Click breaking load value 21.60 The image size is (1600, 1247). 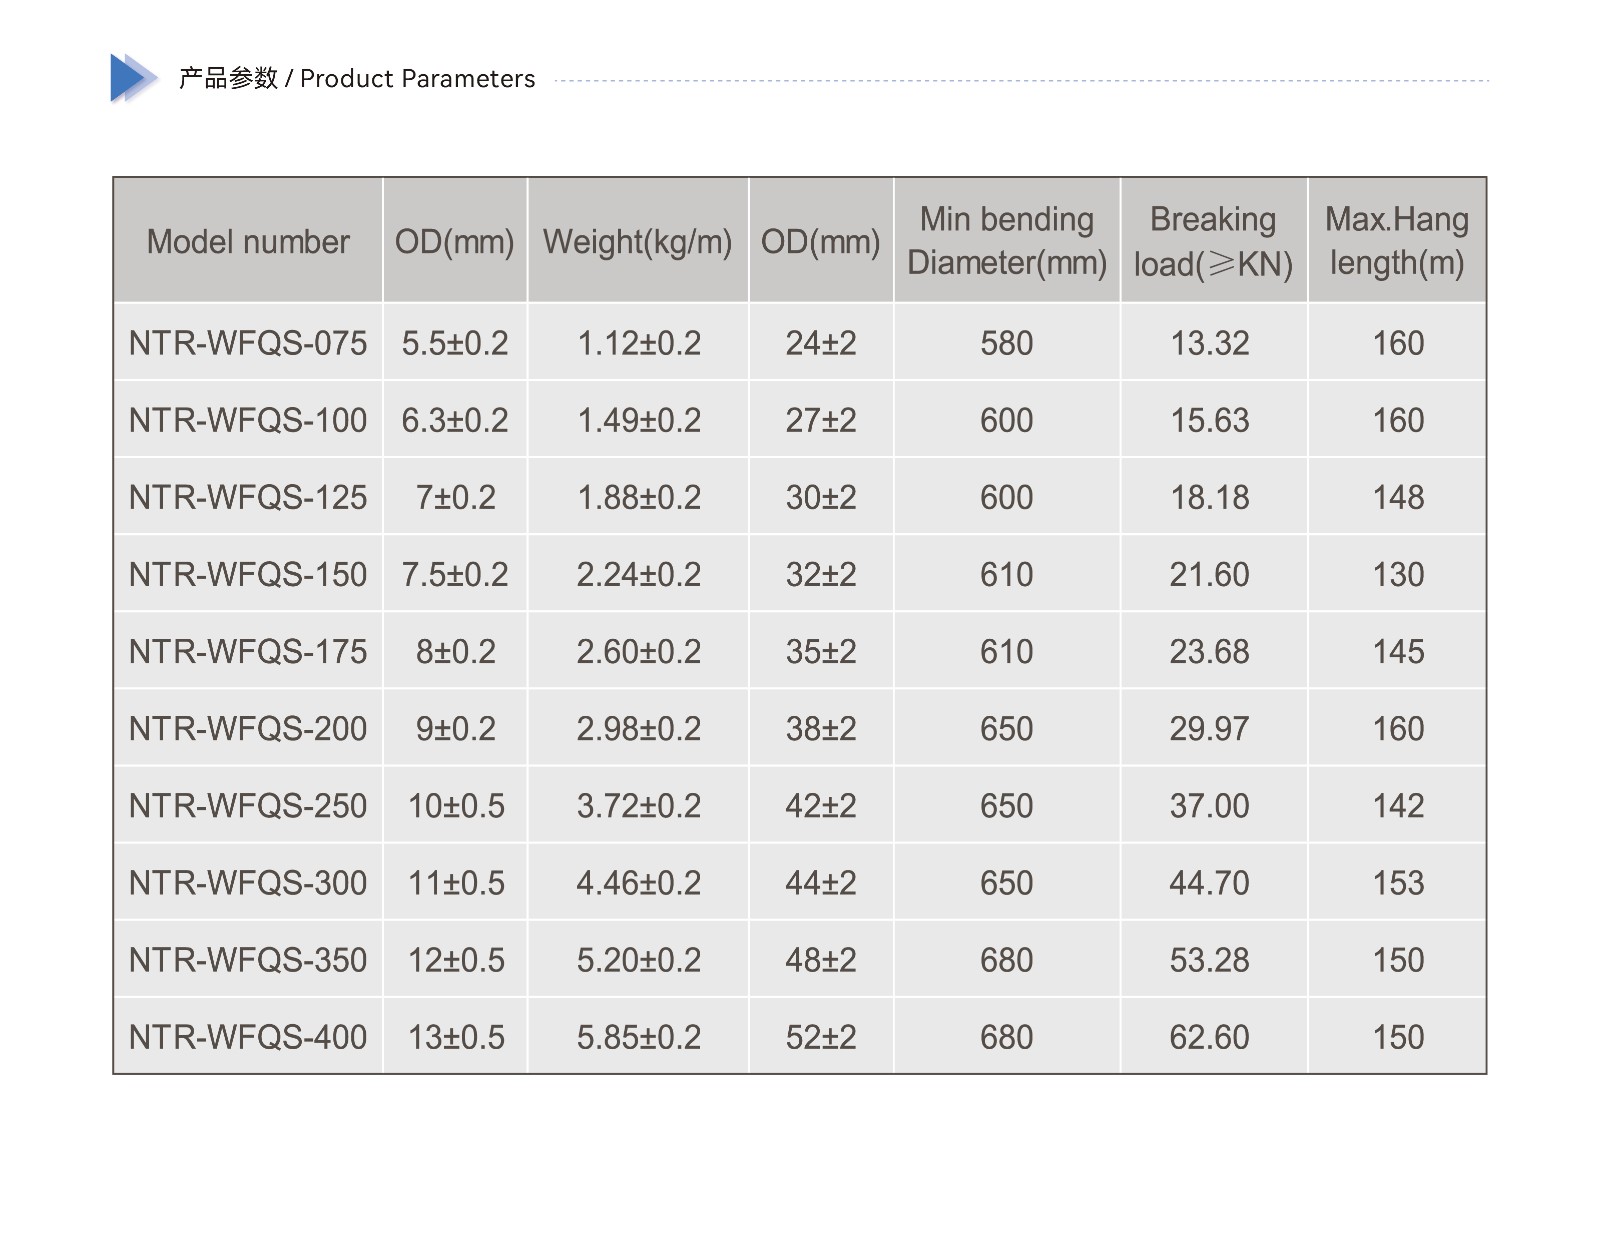[x=1210, y=574]
